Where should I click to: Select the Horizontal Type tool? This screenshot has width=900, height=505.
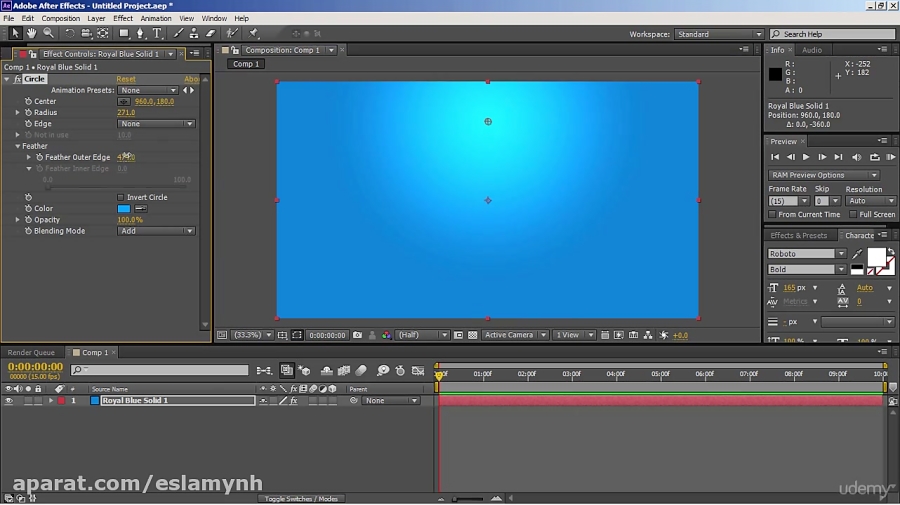157,34
